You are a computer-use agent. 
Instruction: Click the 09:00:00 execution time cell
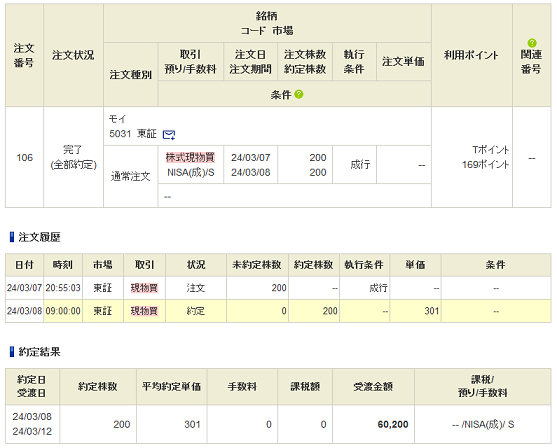point(63,311)
